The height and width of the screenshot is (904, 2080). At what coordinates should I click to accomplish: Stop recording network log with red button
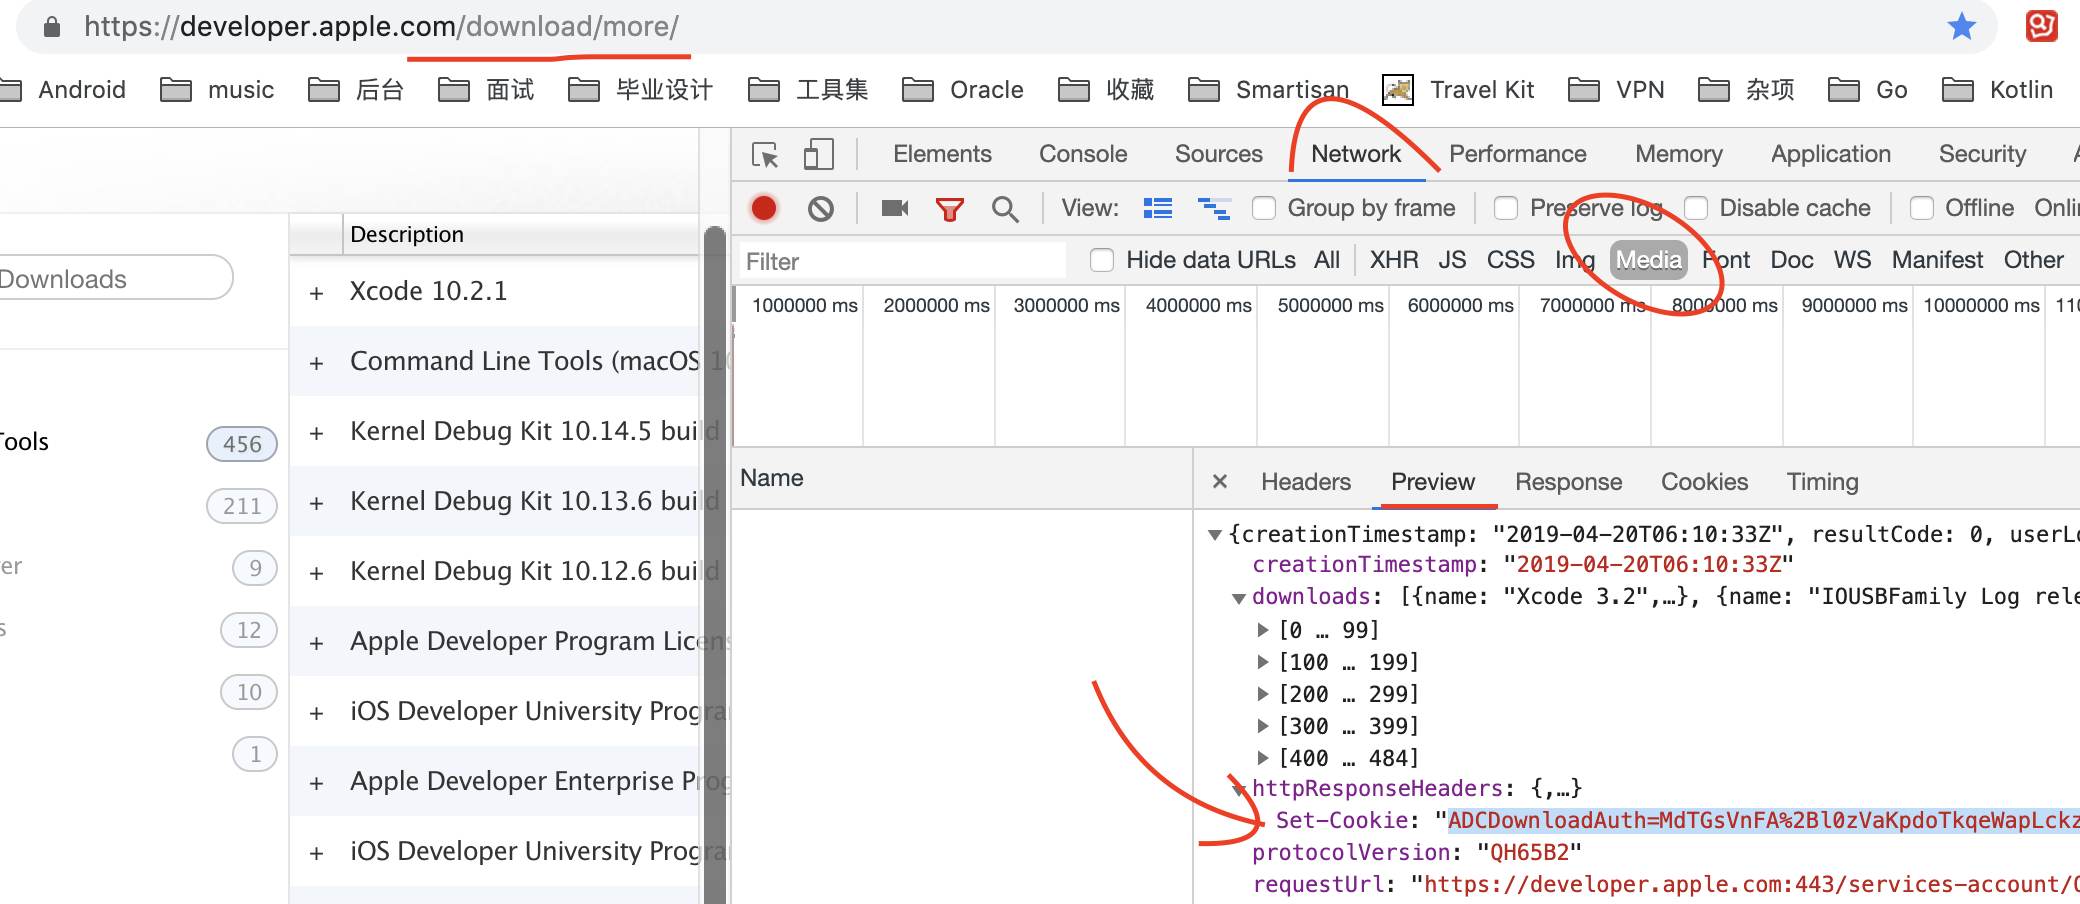pos(764,208)
